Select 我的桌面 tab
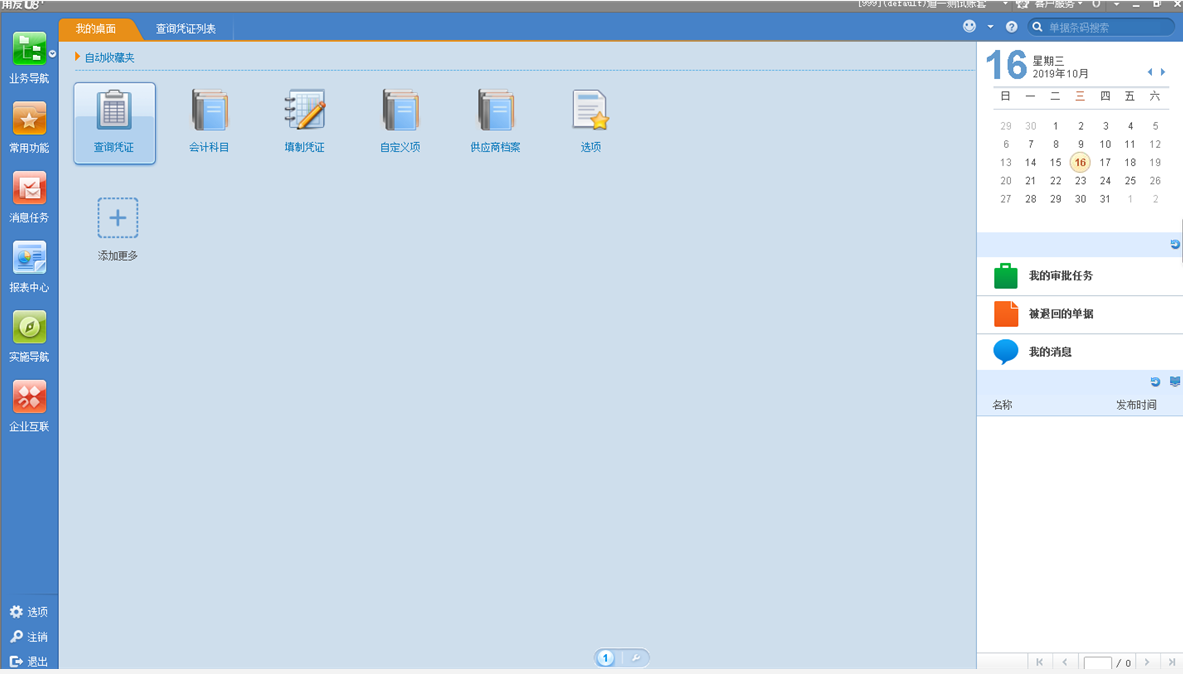1183x674 pixels. click(x=96, y=29)
